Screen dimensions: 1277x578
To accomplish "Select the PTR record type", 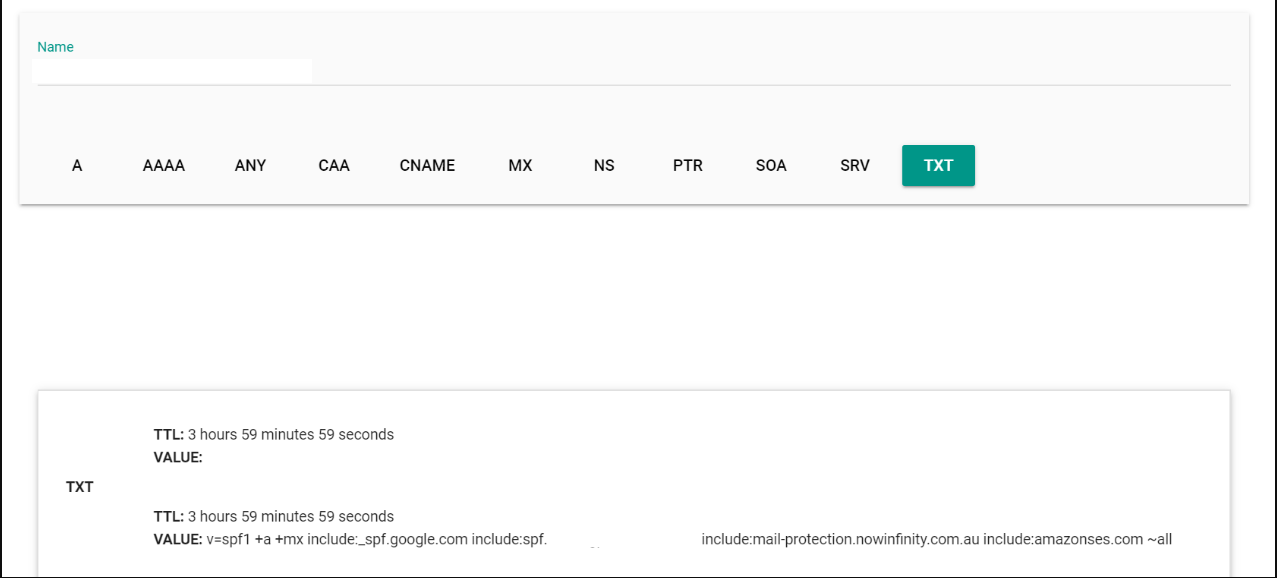I will [x=687, y=165].
